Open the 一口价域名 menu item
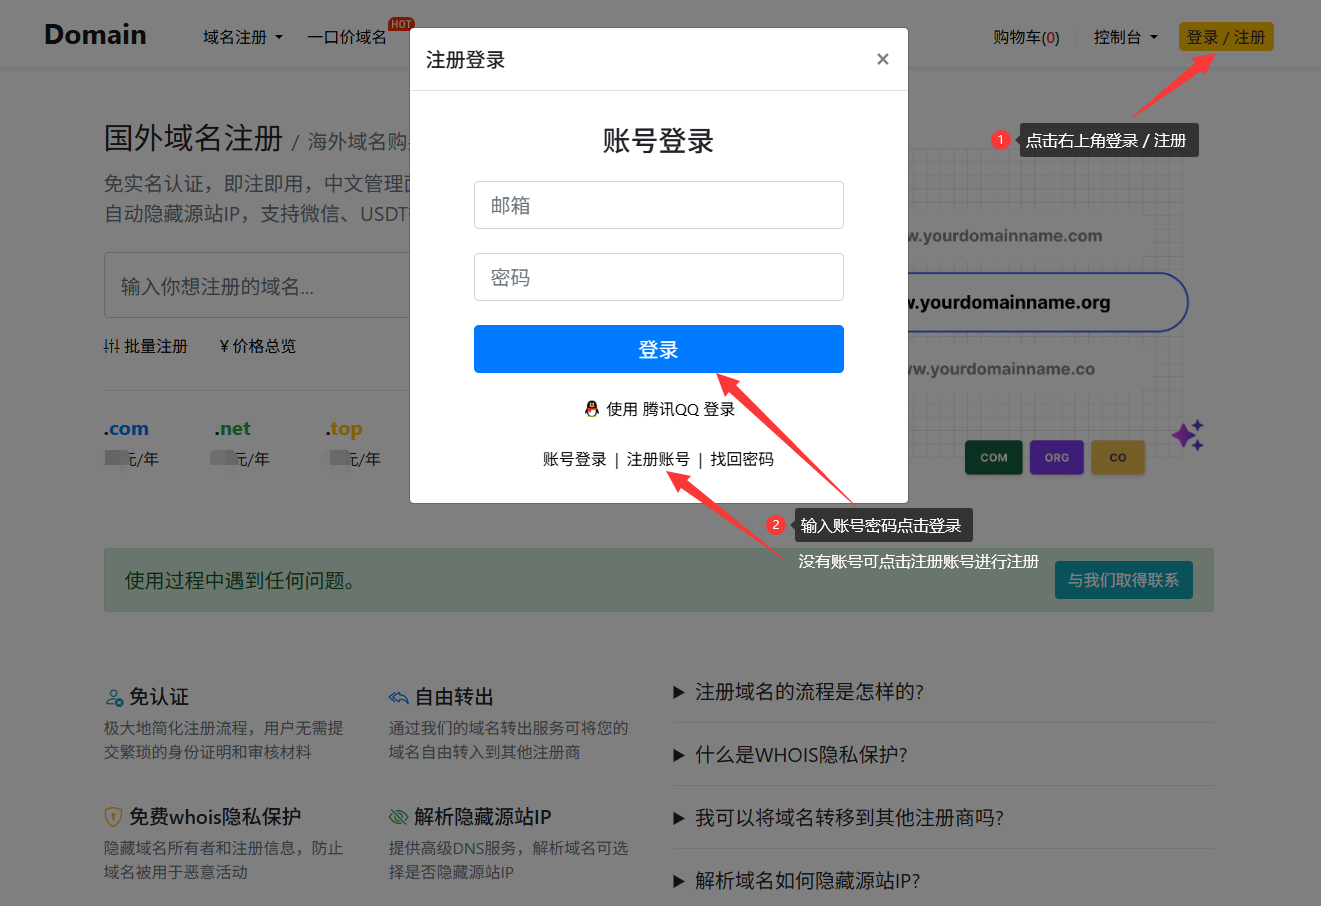The height and width of the screenshot is (906, 1321). point(347,37)
